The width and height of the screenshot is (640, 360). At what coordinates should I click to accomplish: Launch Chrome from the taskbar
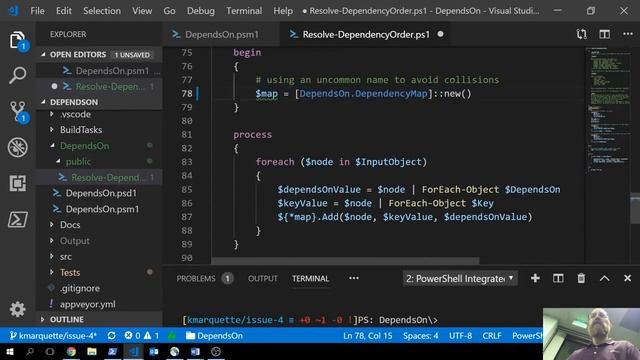pos(71,351)
